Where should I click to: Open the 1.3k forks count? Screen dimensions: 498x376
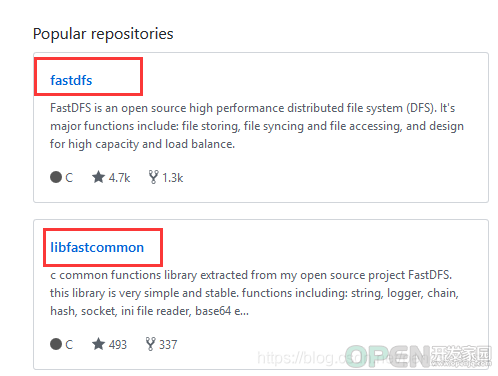[173, 178]
